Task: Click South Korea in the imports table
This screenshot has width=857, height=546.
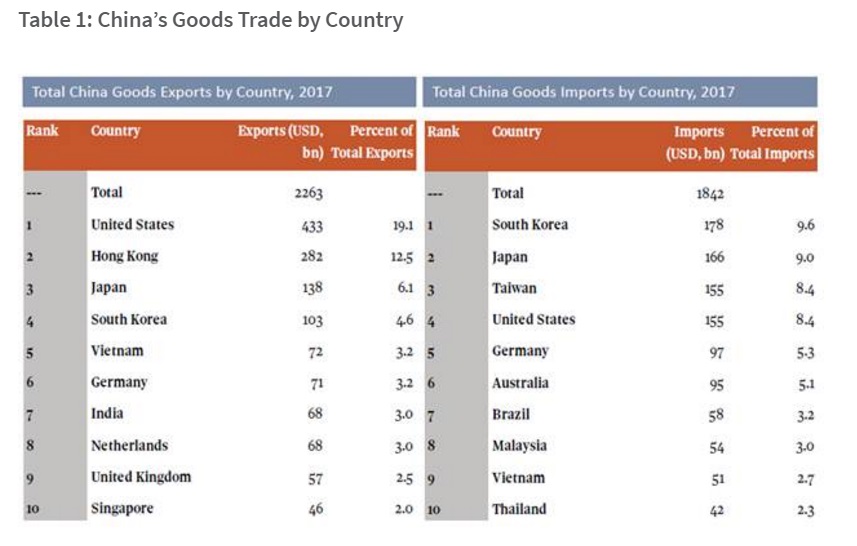Action: click(529, 225)
